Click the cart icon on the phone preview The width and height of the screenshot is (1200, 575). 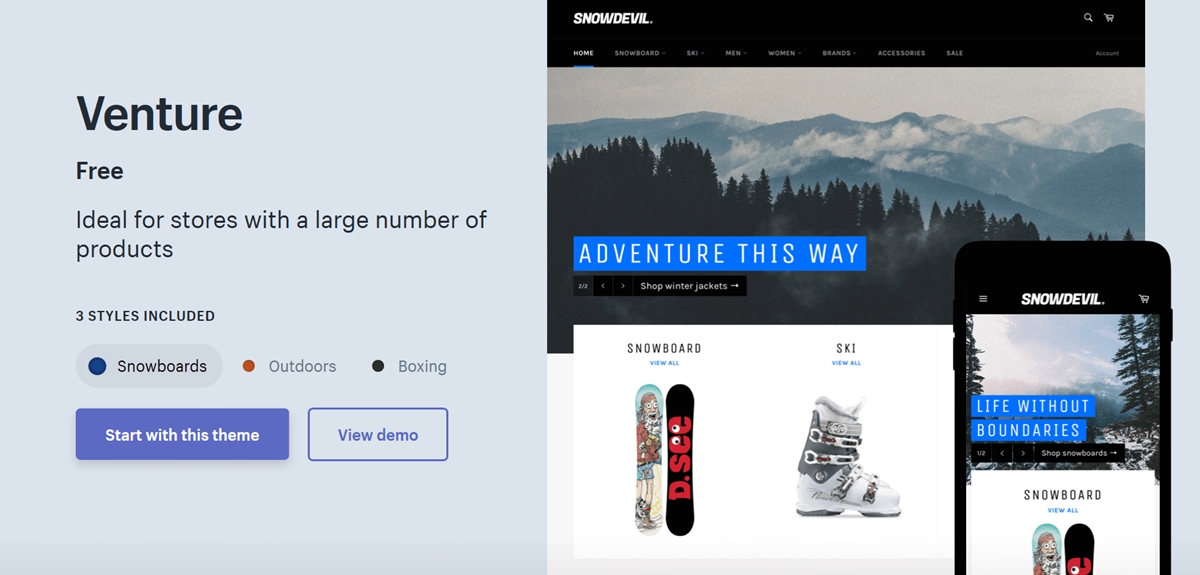coord(1144,299)
